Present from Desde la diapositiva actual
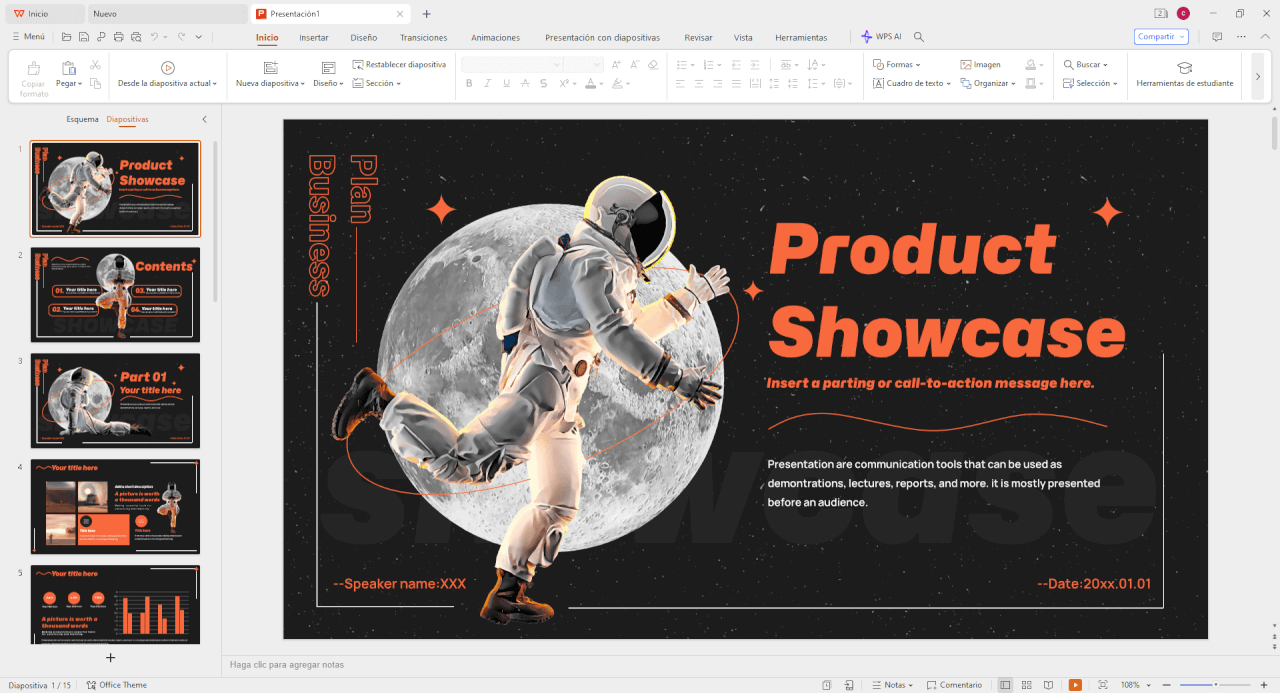The height and width of the screenshot is (693, 1280). pos(168,73)
